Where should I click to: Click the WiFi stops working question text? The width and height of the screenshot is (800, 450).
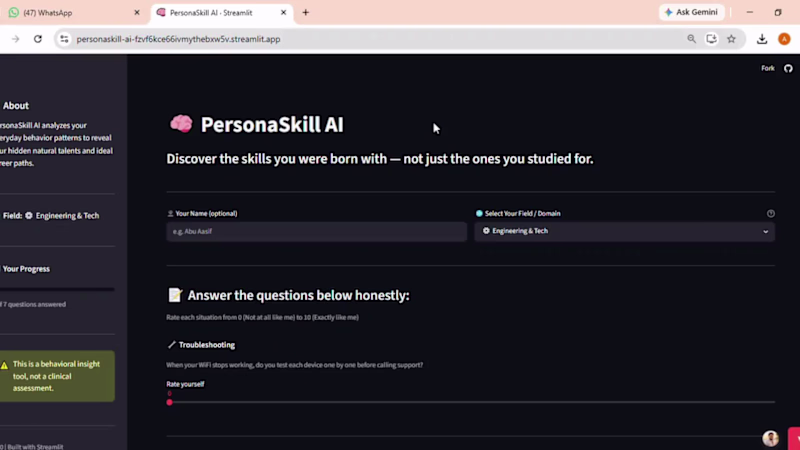tap(294, 365)
